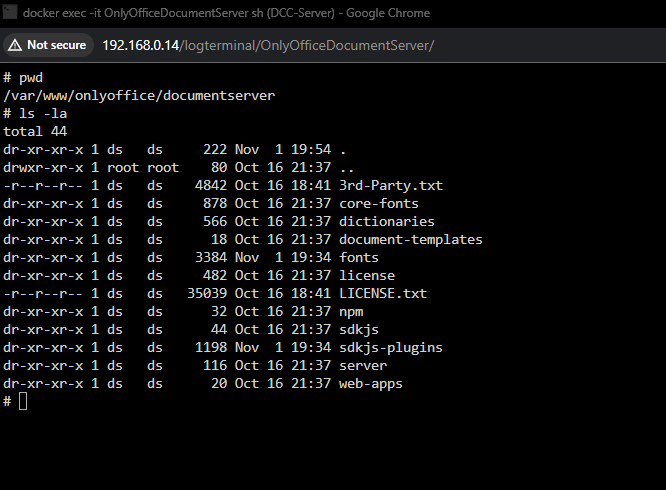This screenshot has width=666, height=490.
Task: Click the license directory entry
Action: tap(367, 276)
